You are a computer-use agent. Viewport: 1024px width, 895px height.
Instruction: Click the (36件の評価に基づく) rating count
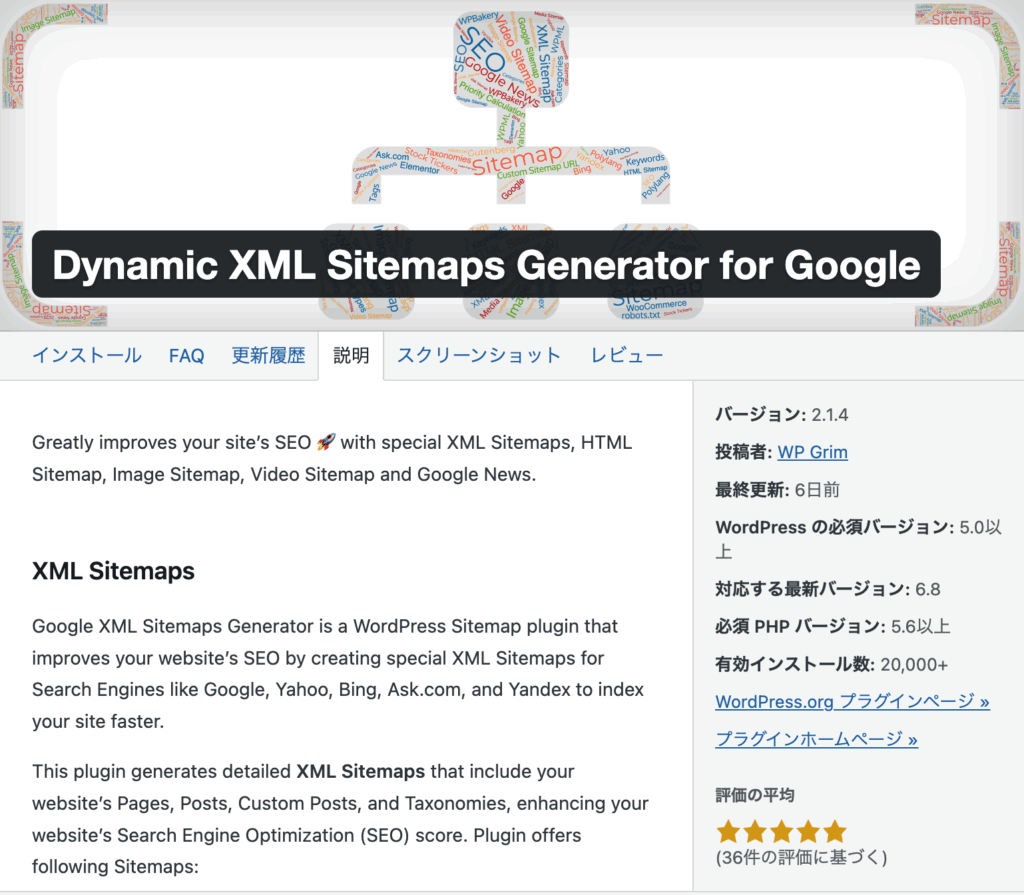(x=801, y=857)
